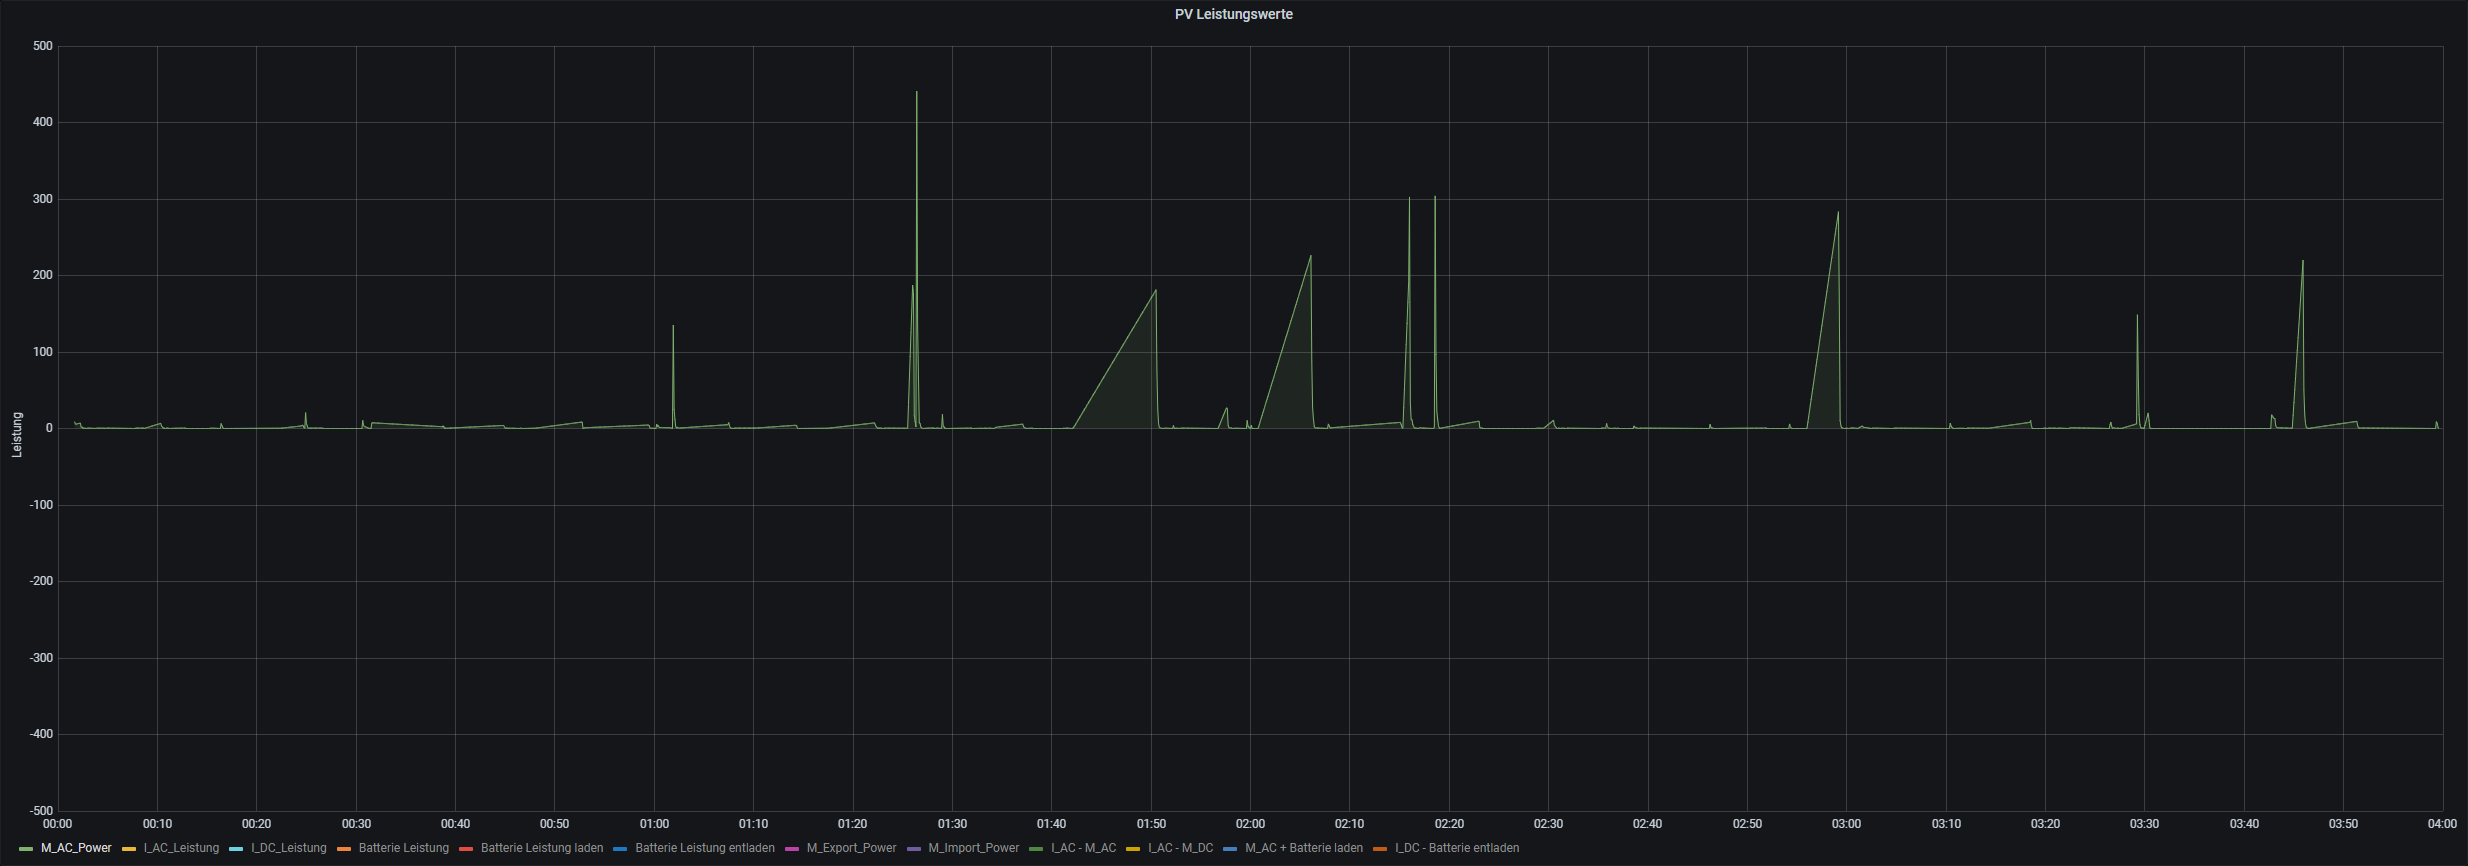Open color picker for M_AC_Power swatch

pos(26,849)
